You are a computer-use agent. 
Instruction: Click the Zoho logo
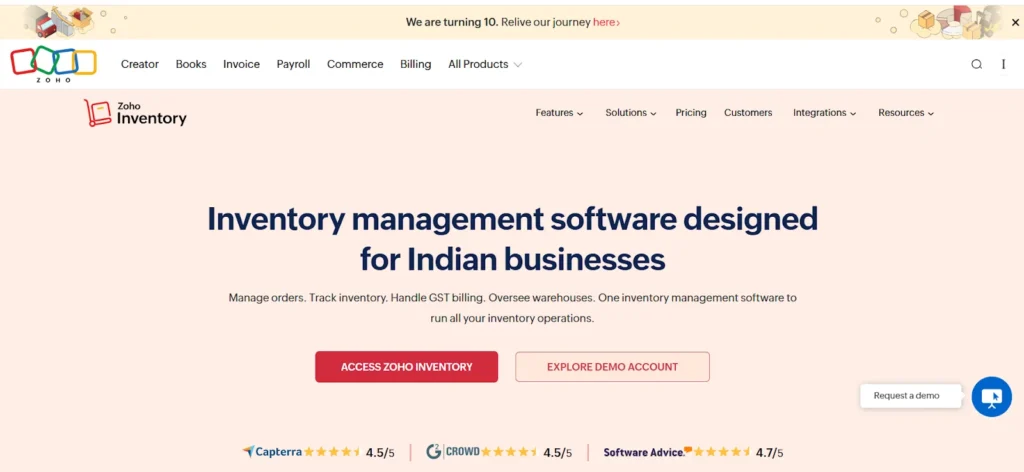coord(53,64)
